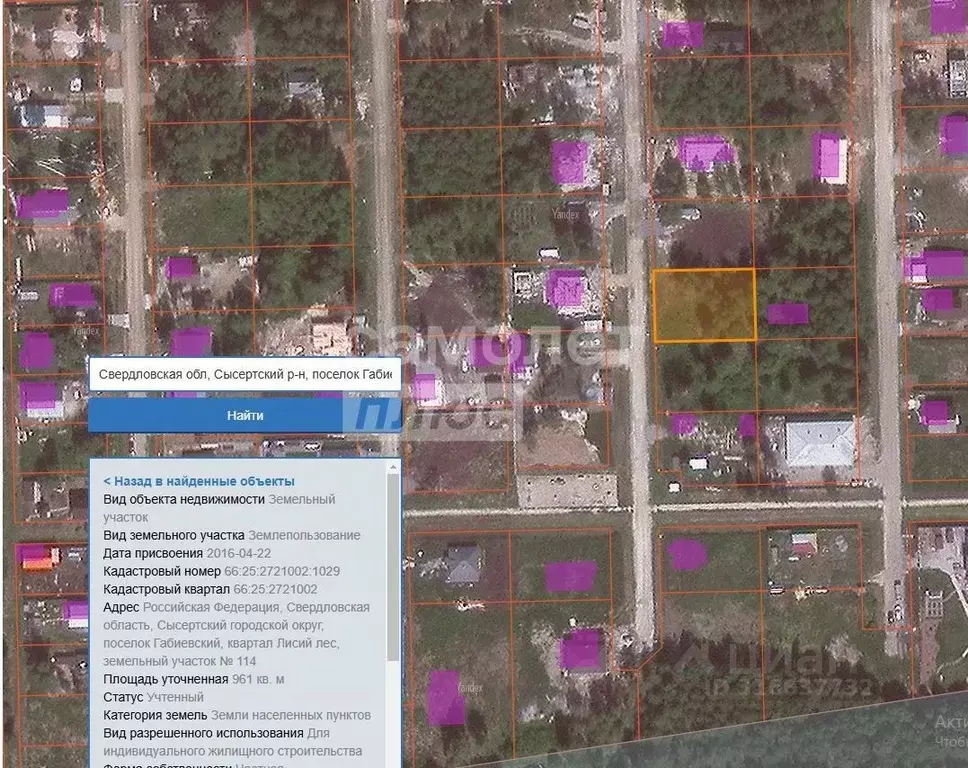The width and height of the screenshot is (968, 768).
Task: Go back via Назад в найденные объекты
Action: (x=199, y=481)
